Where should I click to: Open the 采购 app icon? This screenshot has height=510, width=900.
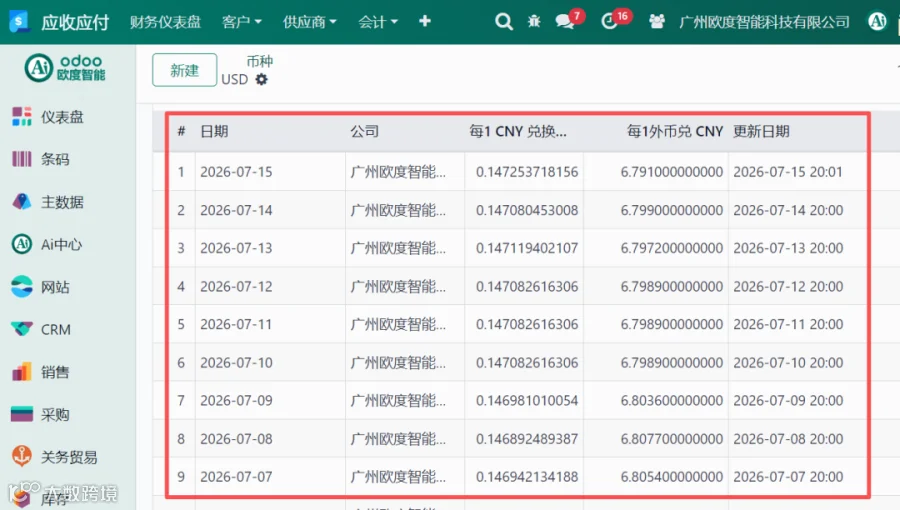click(x=22, y=414)
